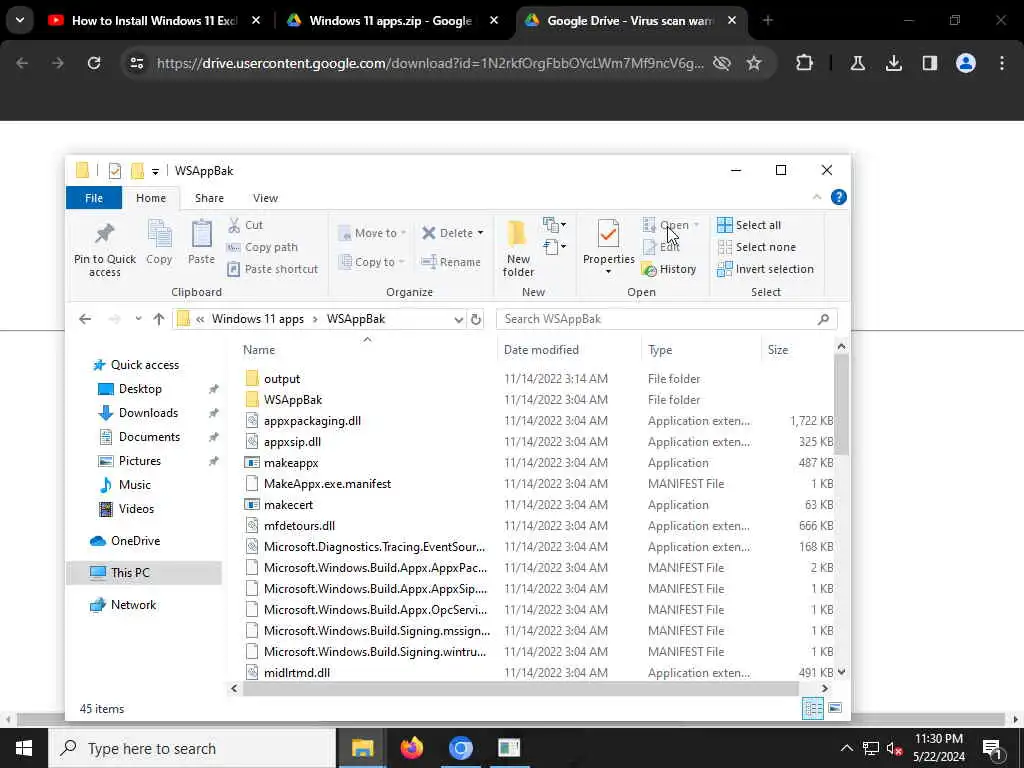Image resolution: width=1024 pixels, height=768 pixels.
Task: Click Windows 11 apps breadcrumb
Action: (258, 319)
